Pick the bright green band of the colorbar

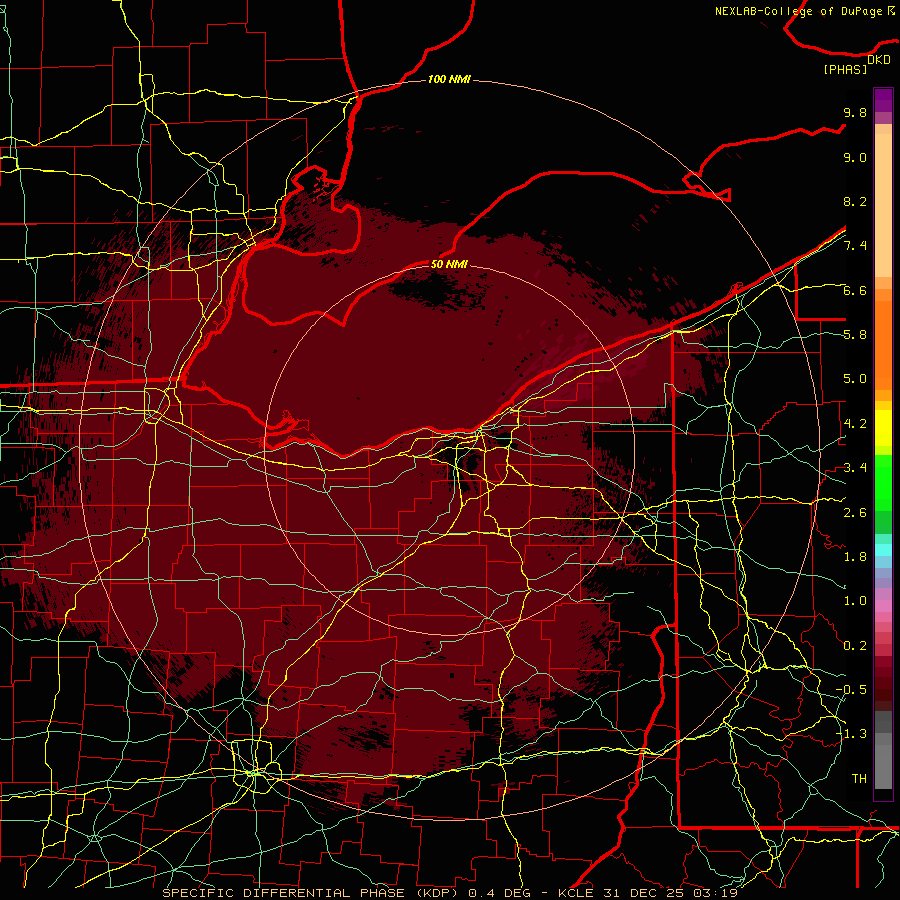point(883,484)
